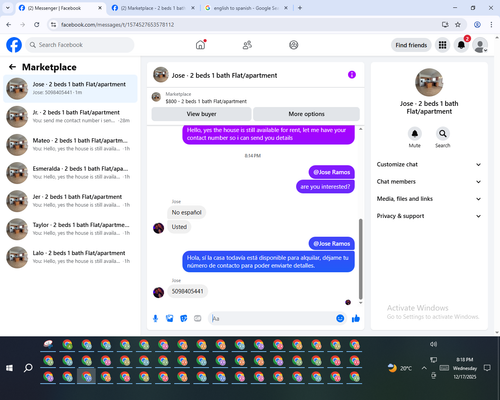
Task: Record a voice clip with microphone icon
Action: [x=155, y=319]
